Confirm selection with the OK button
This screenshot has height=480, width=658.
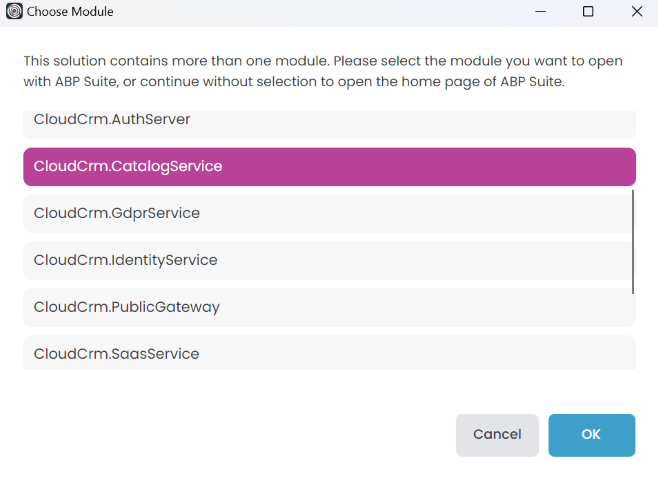click(591, 435)
